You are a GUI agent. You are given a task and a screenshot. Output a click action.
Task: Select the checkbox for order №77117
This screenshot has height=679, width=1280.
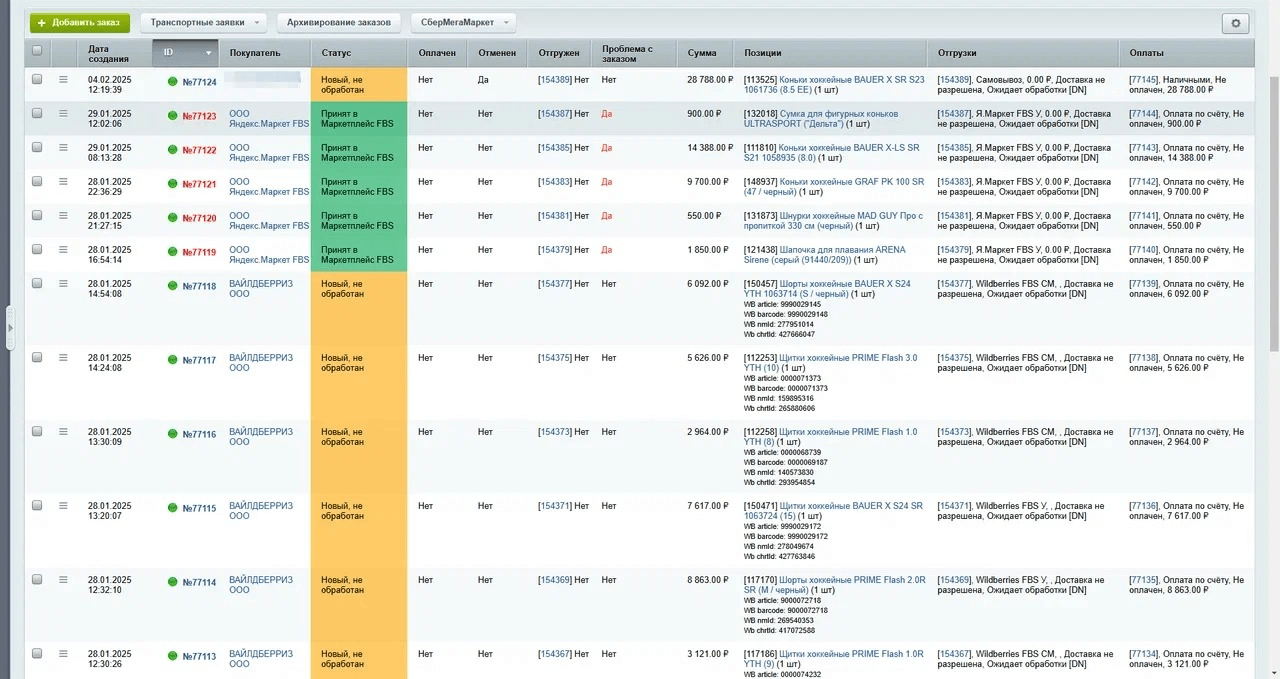click(37, 357)
